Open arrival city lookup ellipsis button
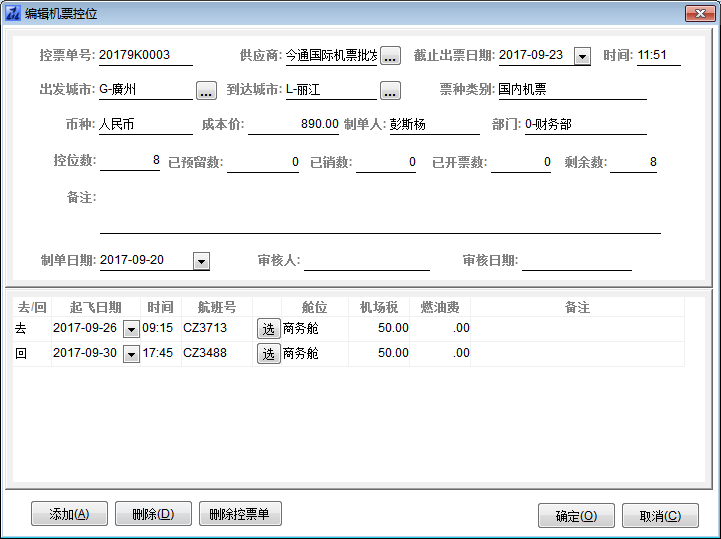The width and height of the screenshot is (721, 539). (391, 91)
